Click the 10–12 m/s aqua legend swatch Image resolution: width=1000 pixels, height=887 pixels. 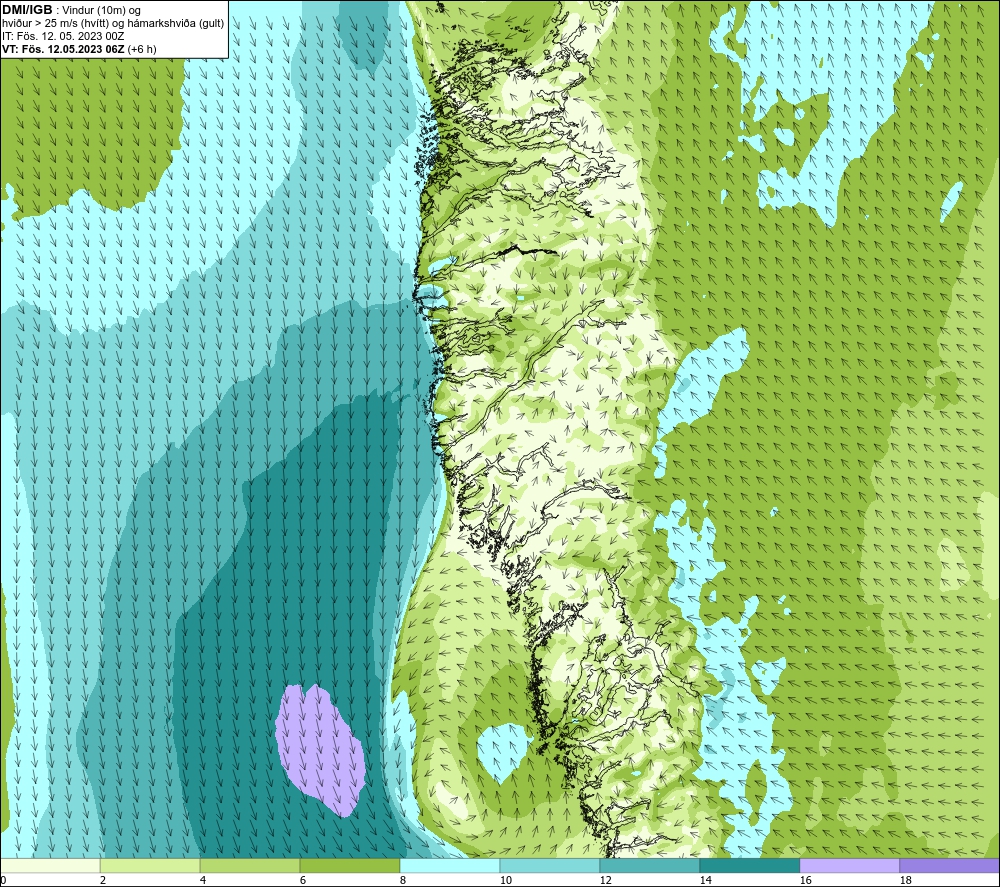point(550,866)
